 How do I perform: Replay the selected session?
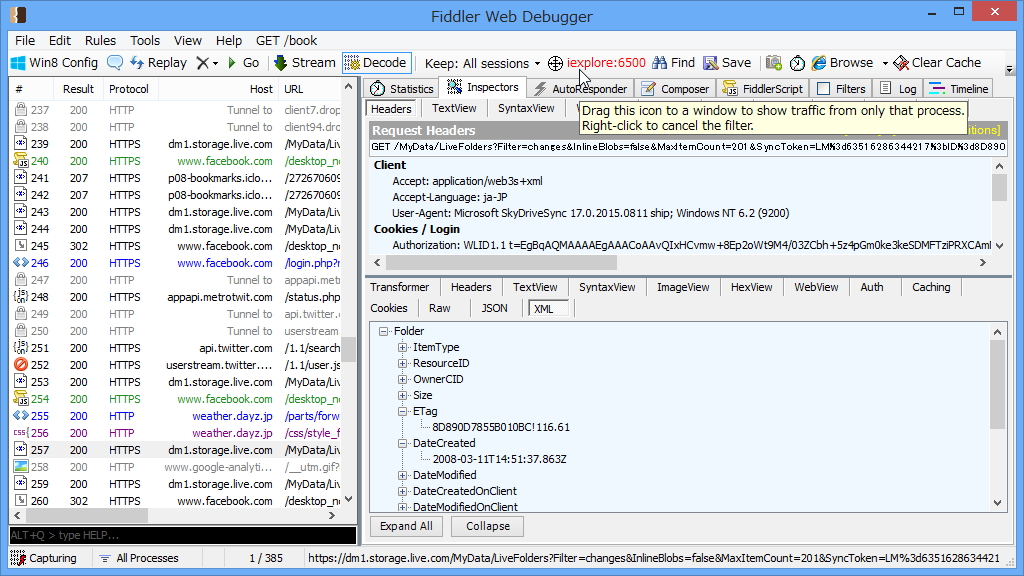159,63
